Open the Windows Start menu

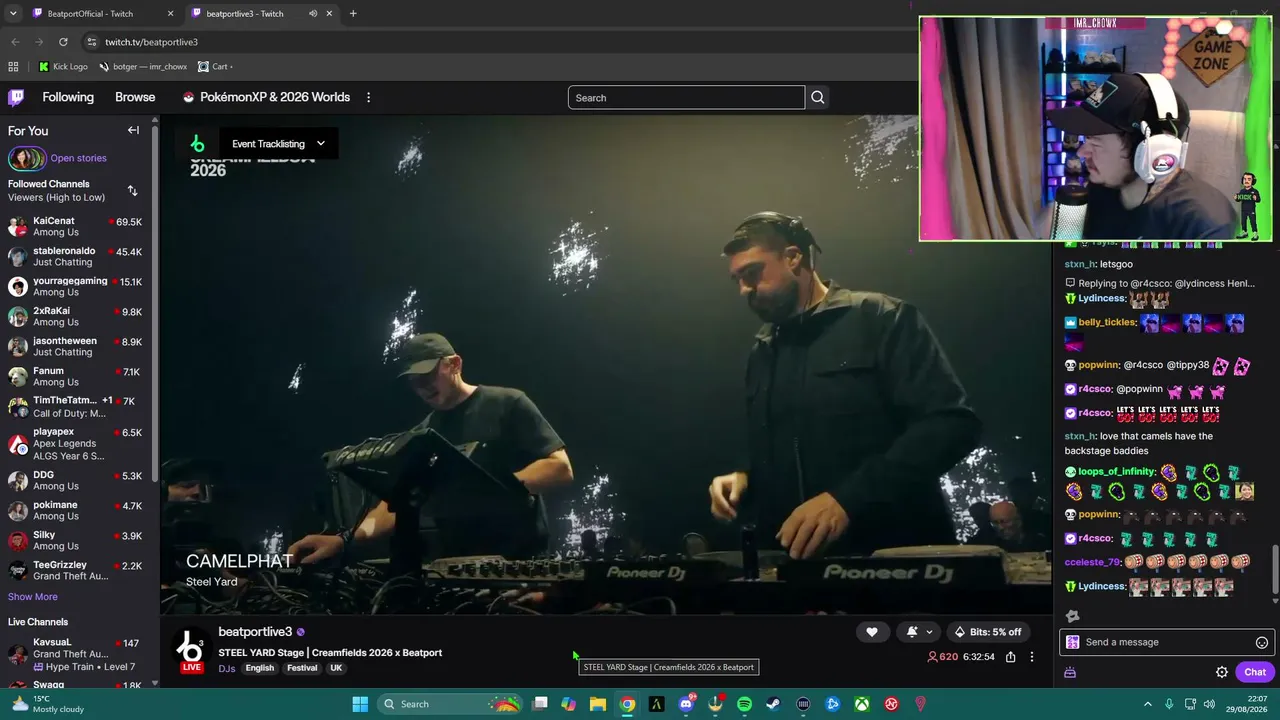coord(360,704)
